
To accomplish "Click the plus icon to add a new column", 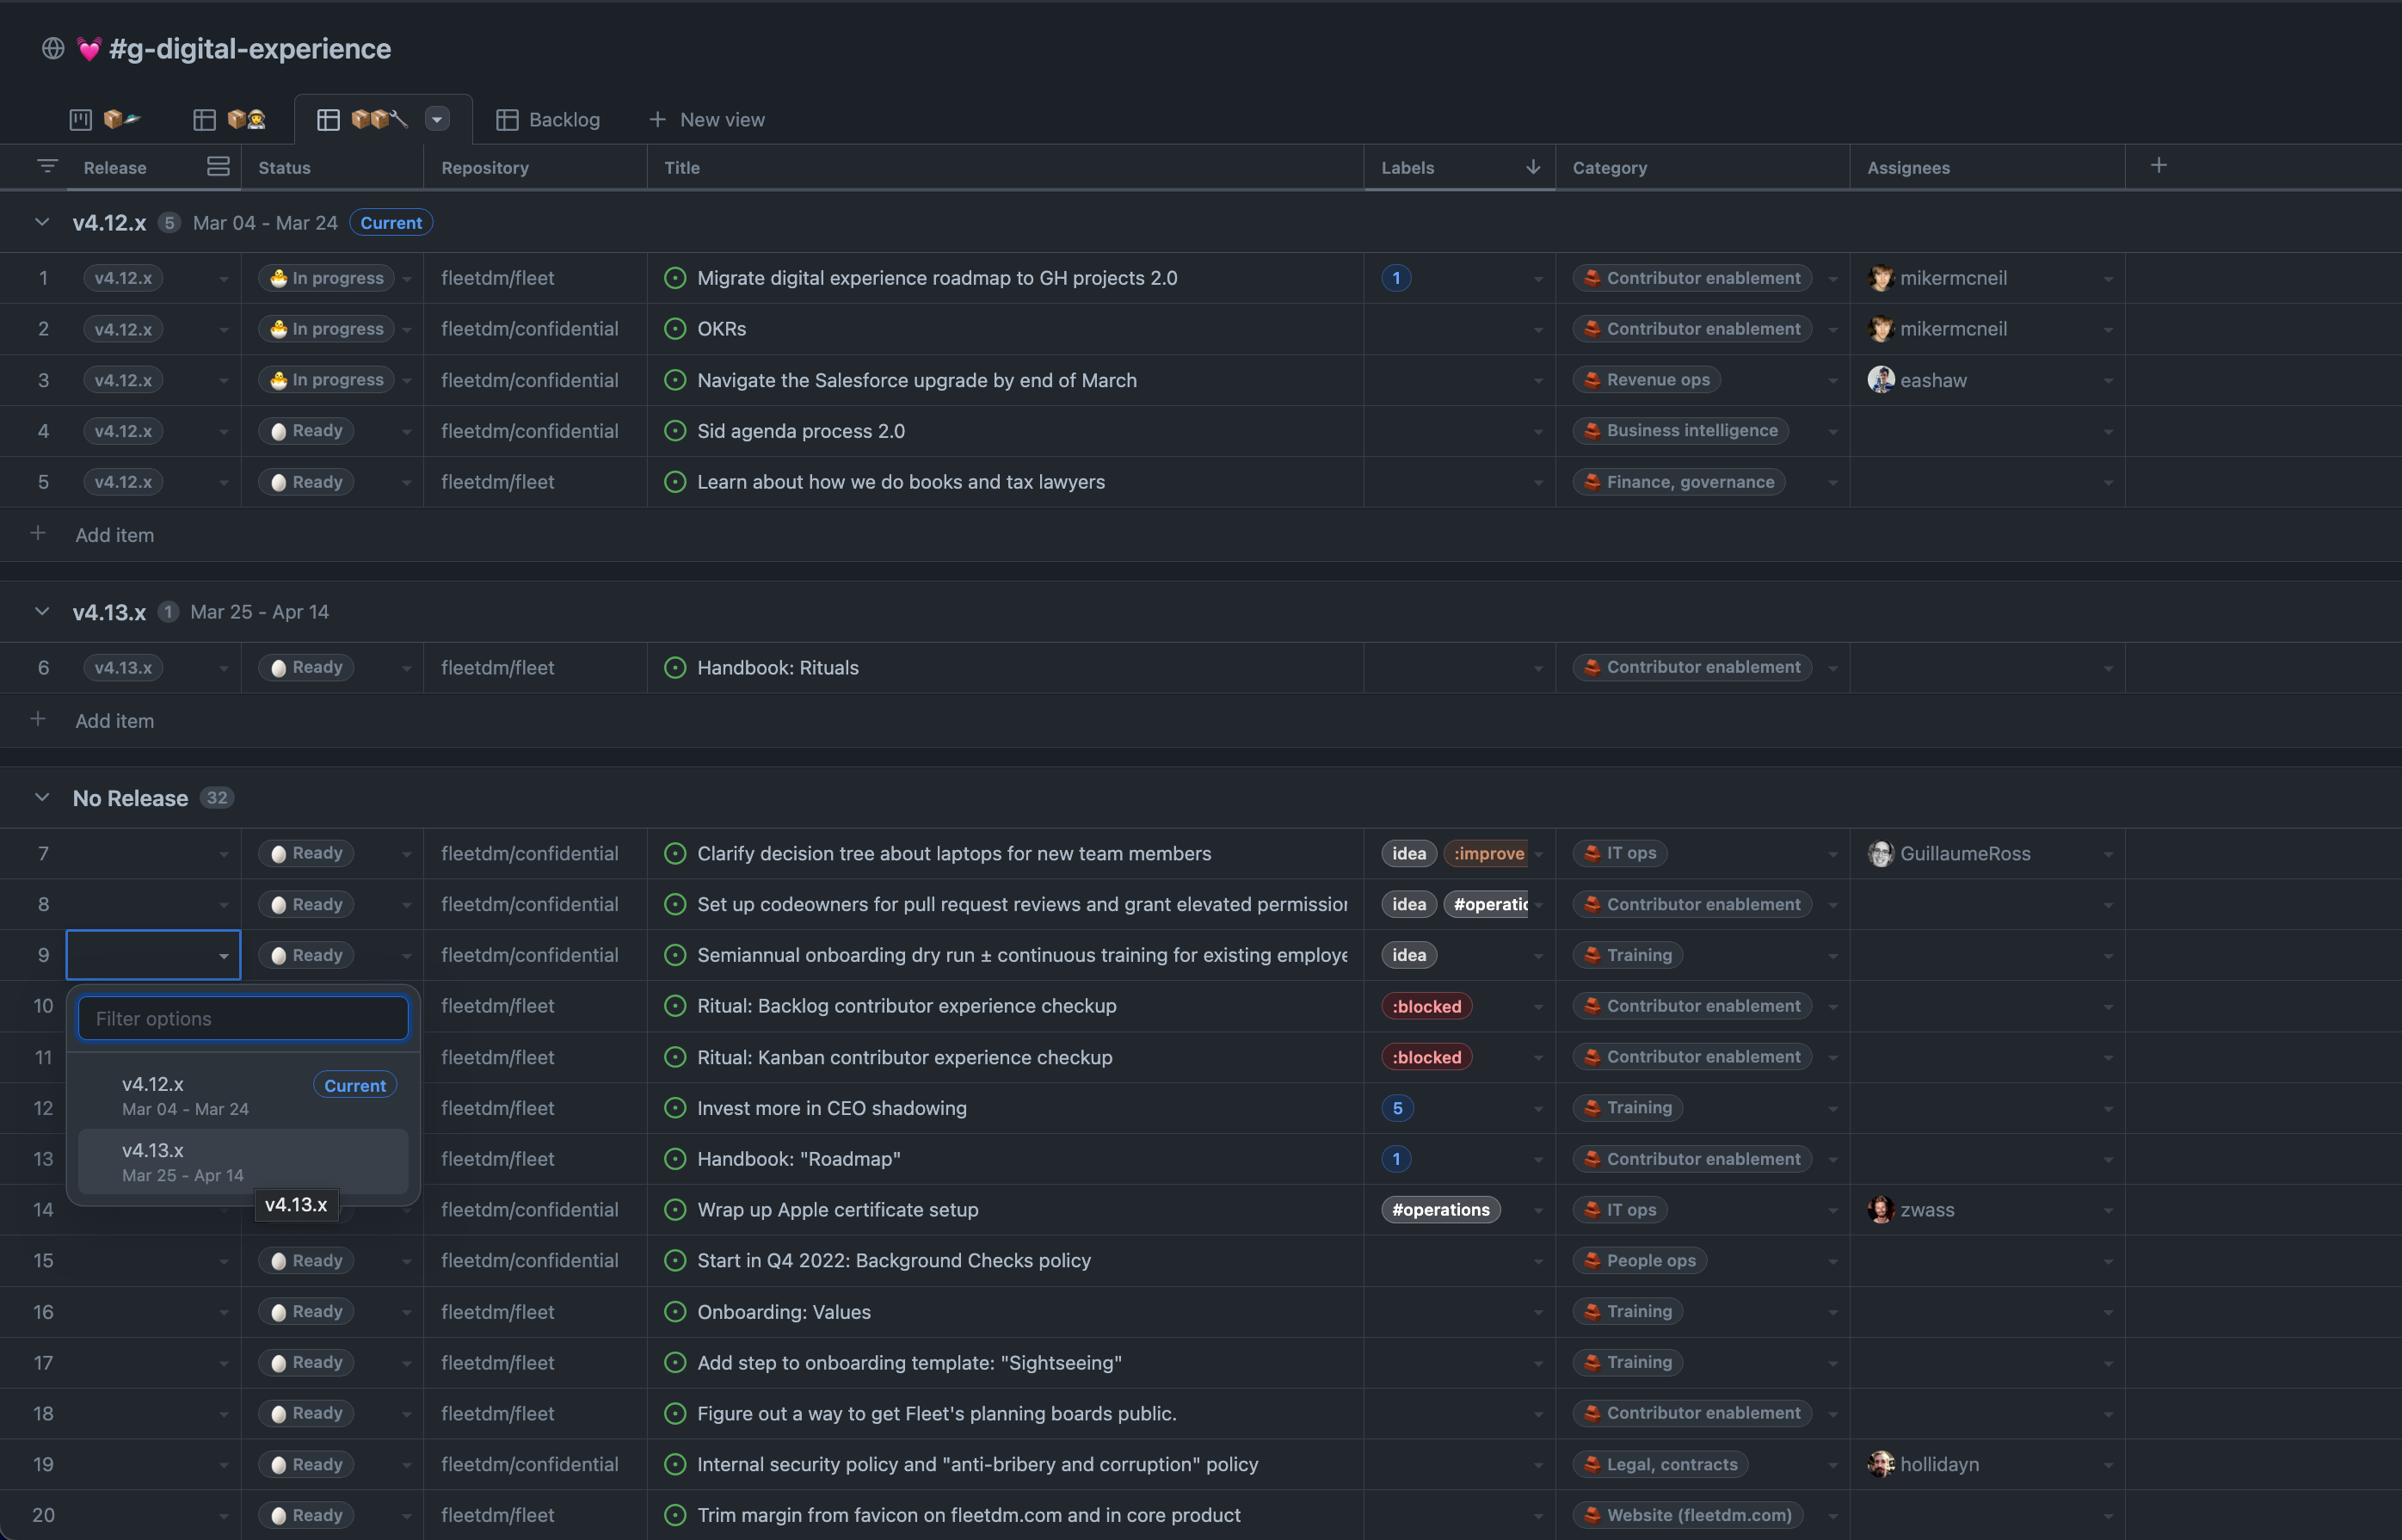I will pos(2159,165).
